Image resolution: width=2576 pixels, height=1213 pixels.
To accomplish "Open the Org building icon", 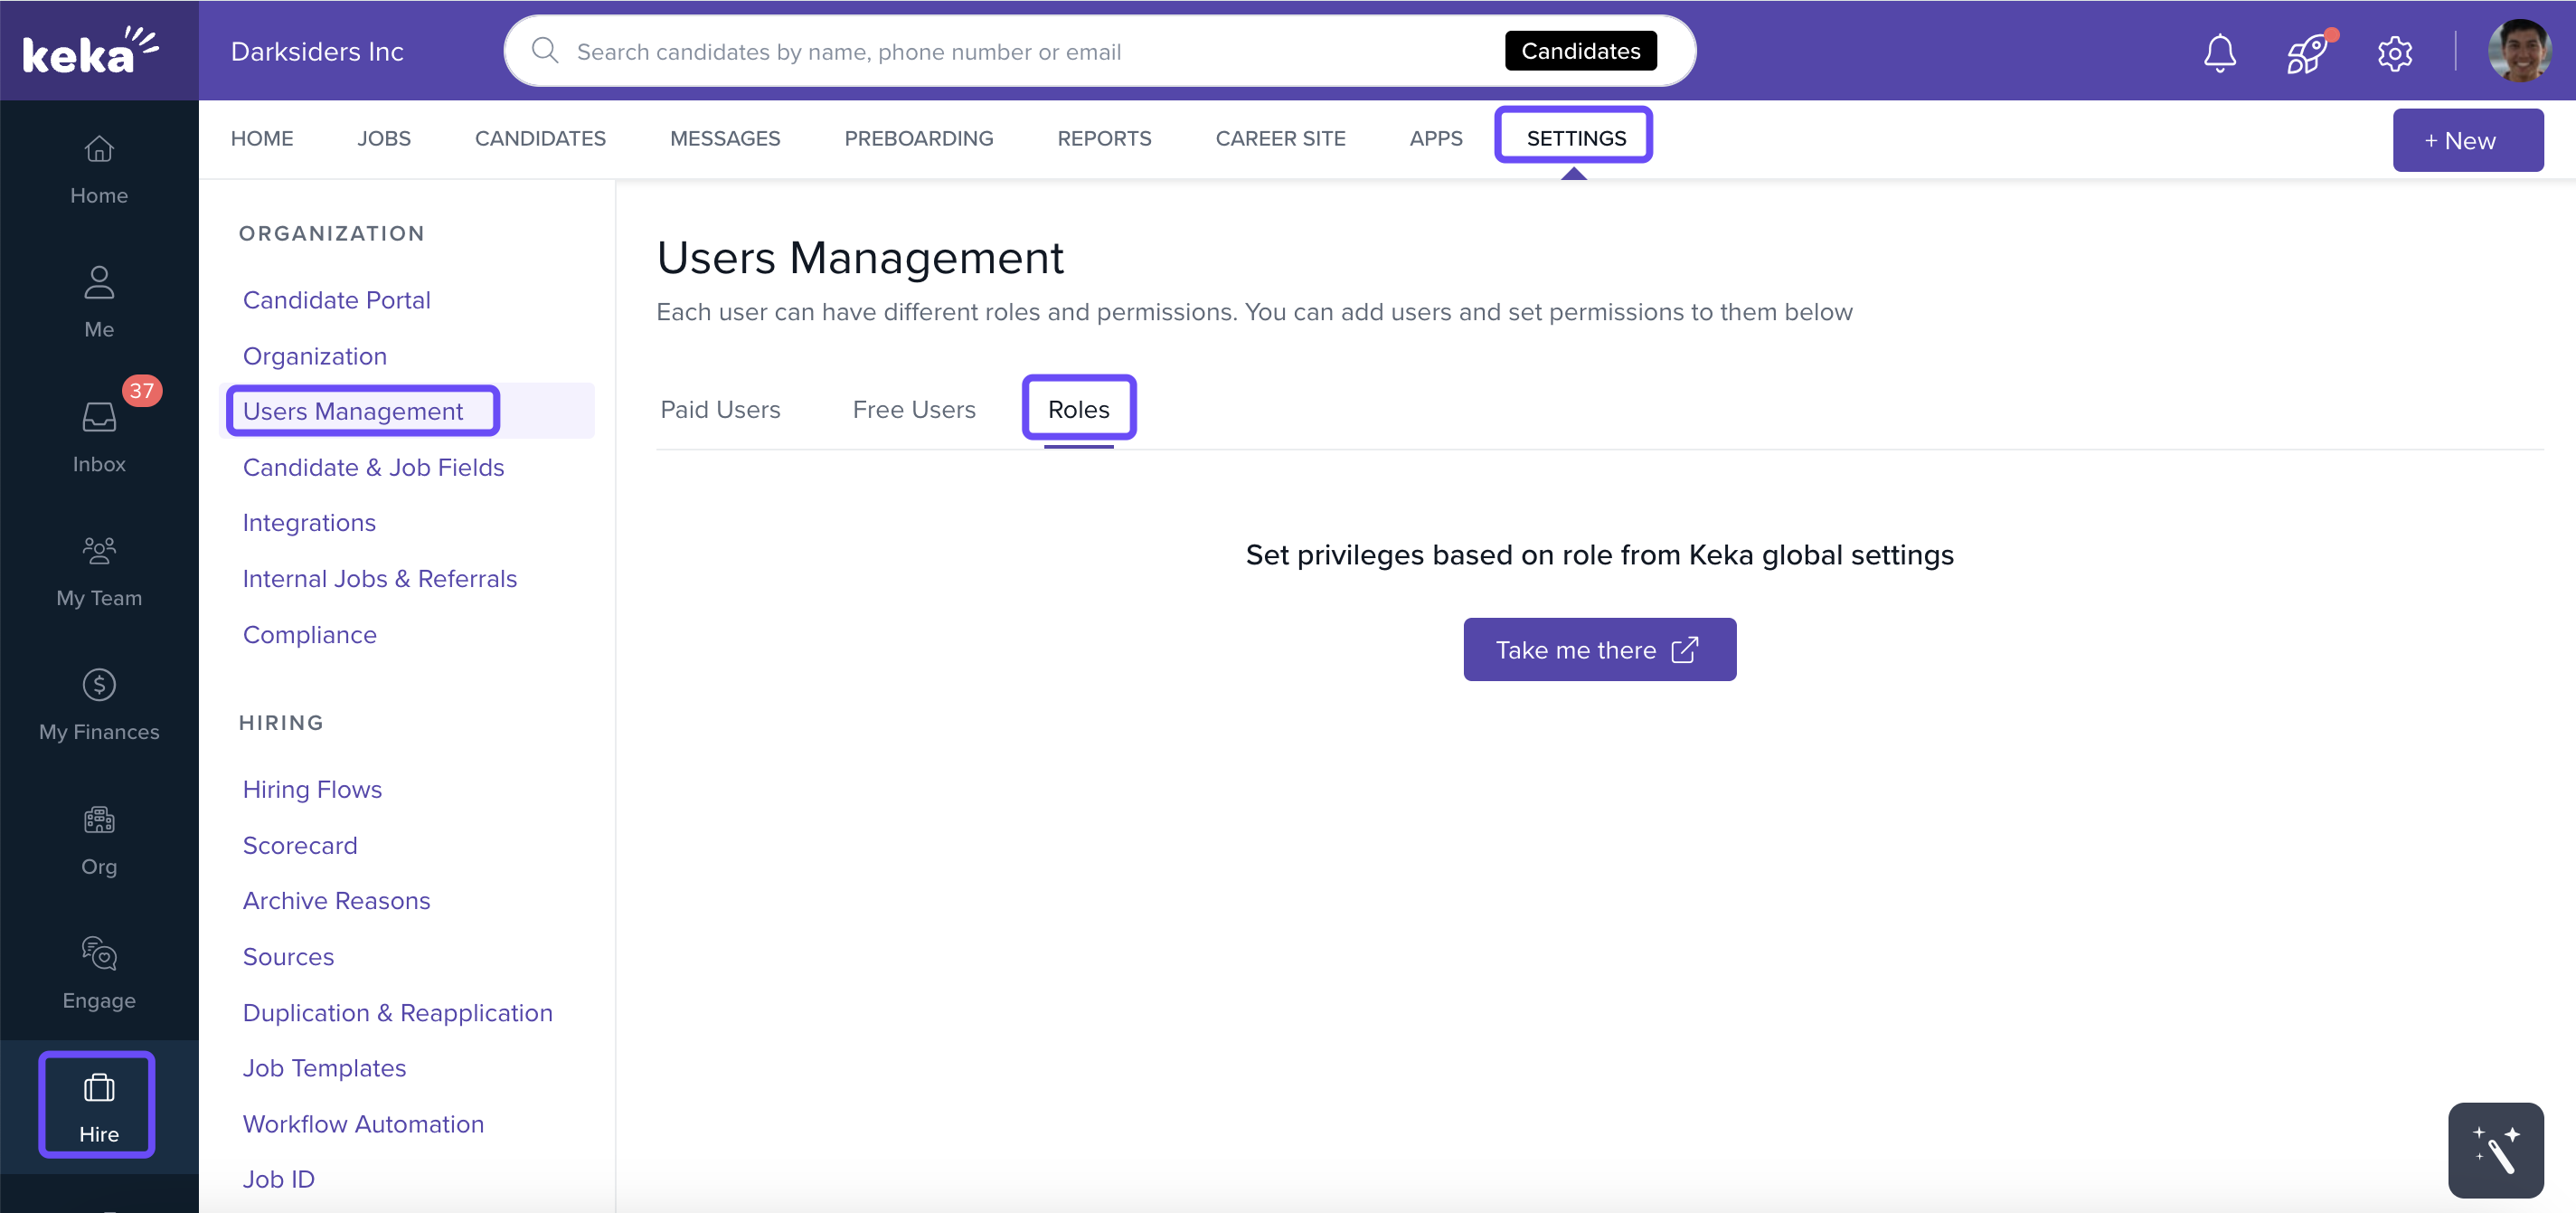I will [x=99, y=820].
